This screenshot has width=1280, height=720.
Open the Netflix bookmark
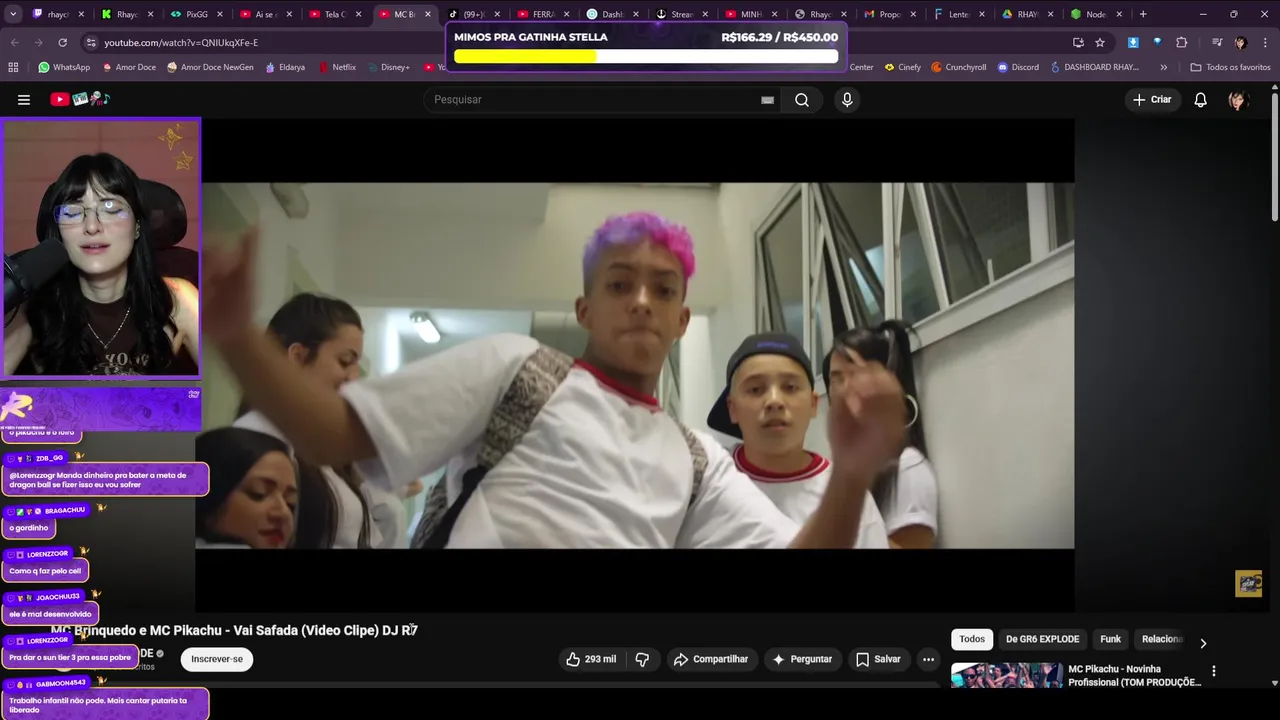337,67
